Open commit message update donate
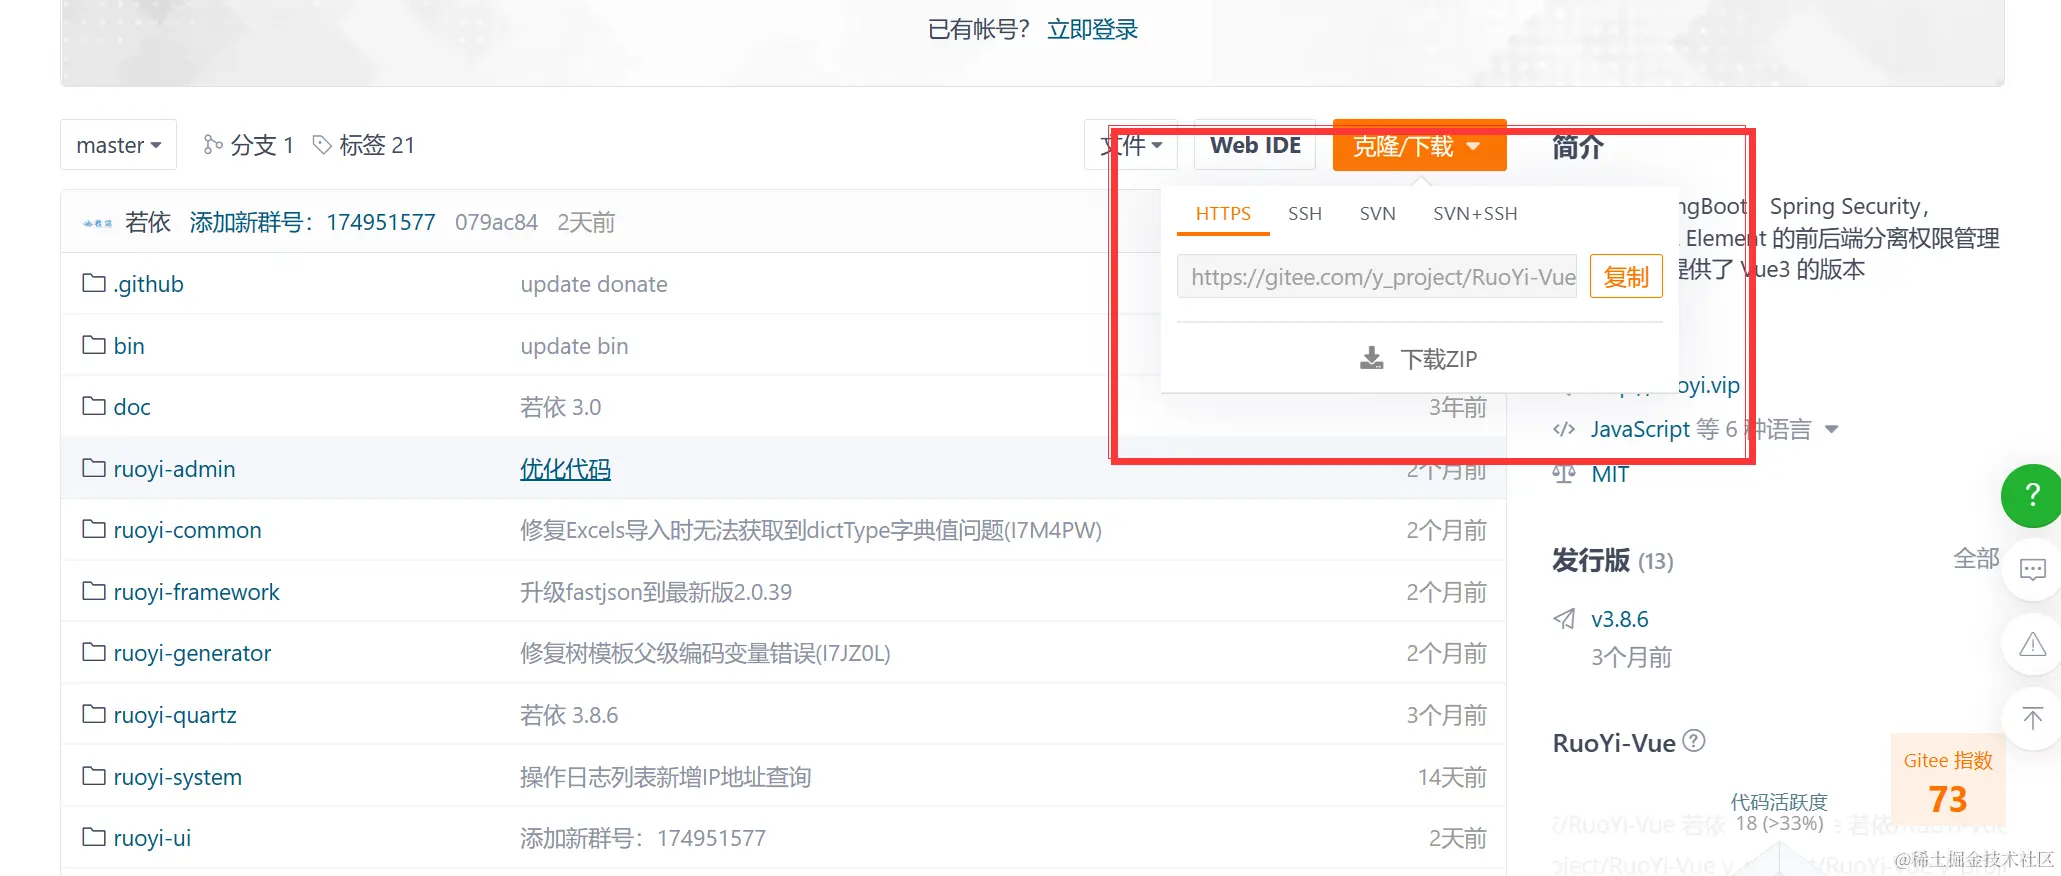 tap(594, 284)
